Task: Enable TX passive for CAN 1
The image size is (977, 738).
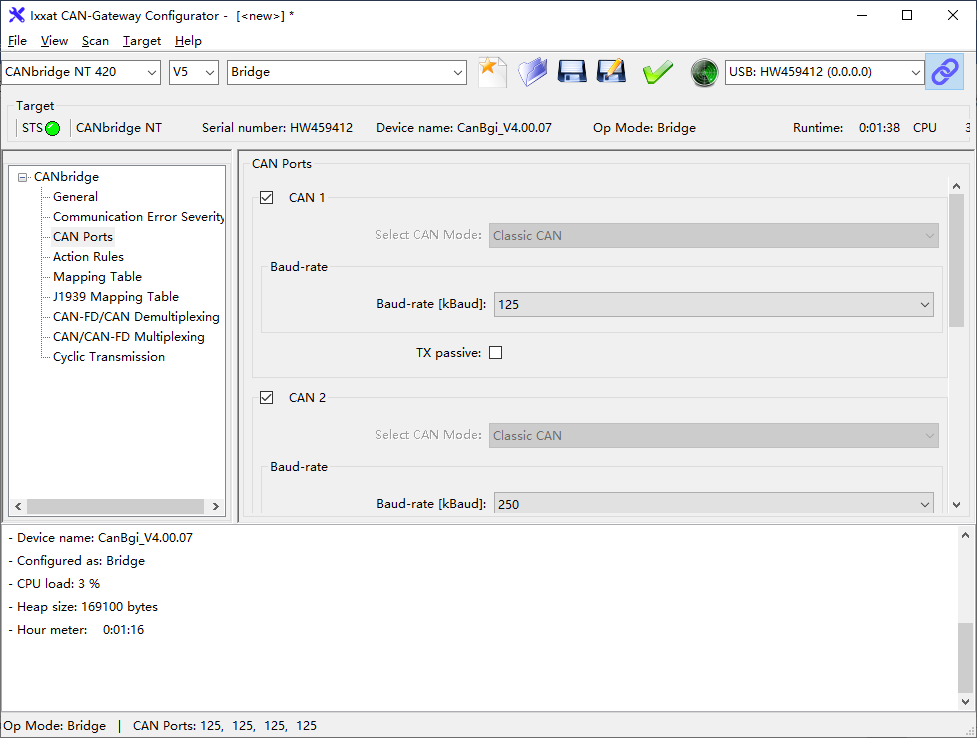Action: click(495, 353)
